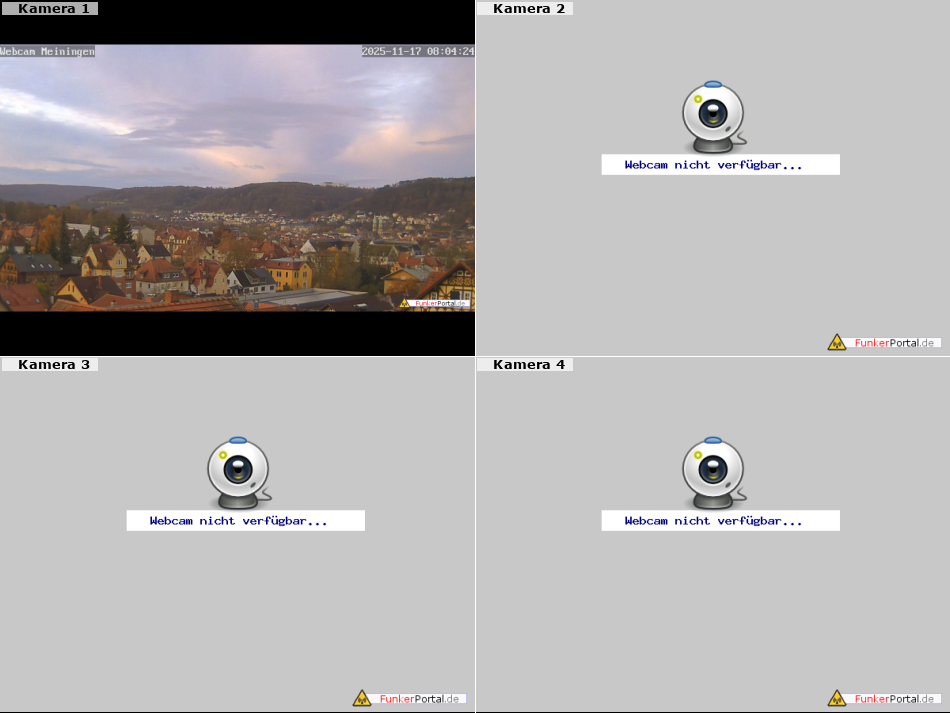Click the Webcam Meiningen caption overlay

click(48, 51)
